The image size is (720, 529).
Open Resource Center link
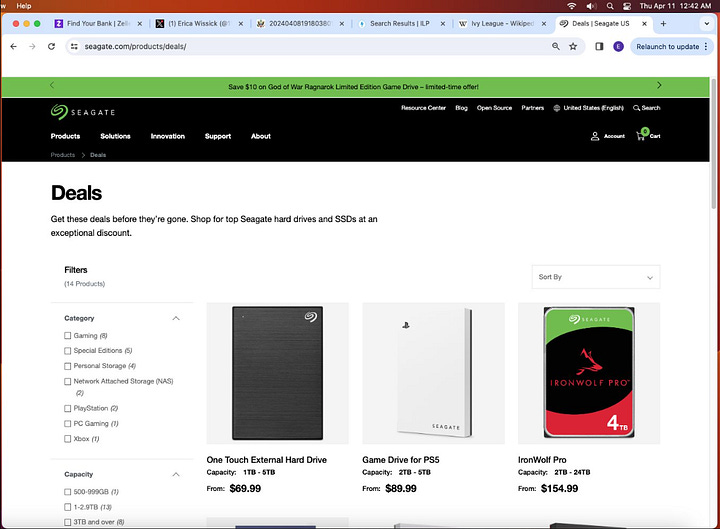[423, 108]
